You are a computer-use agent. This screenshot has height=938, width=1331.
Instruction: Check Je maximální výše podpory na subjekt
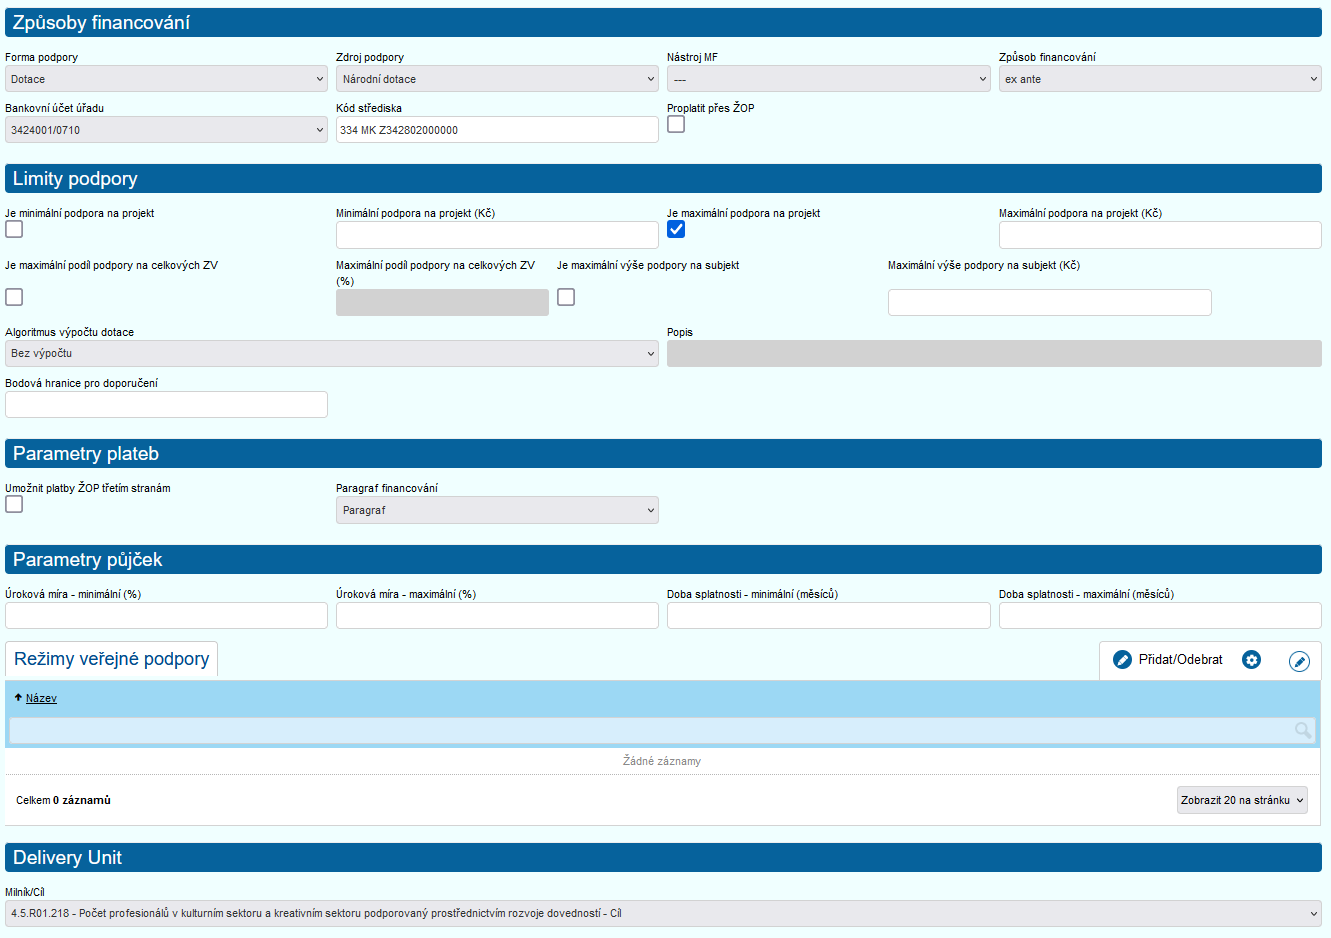[566, 297]
